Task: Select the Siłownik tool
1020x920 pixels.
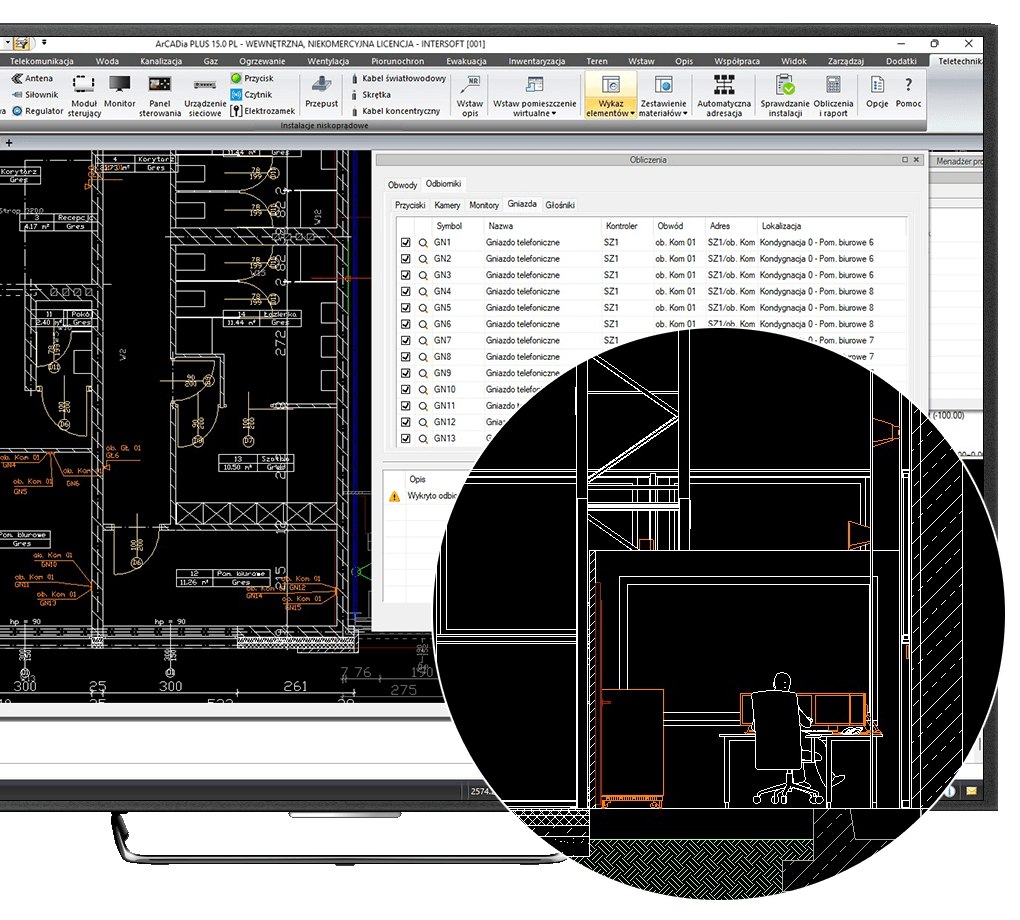Action: pyautogui.click(x=34, y=94)
